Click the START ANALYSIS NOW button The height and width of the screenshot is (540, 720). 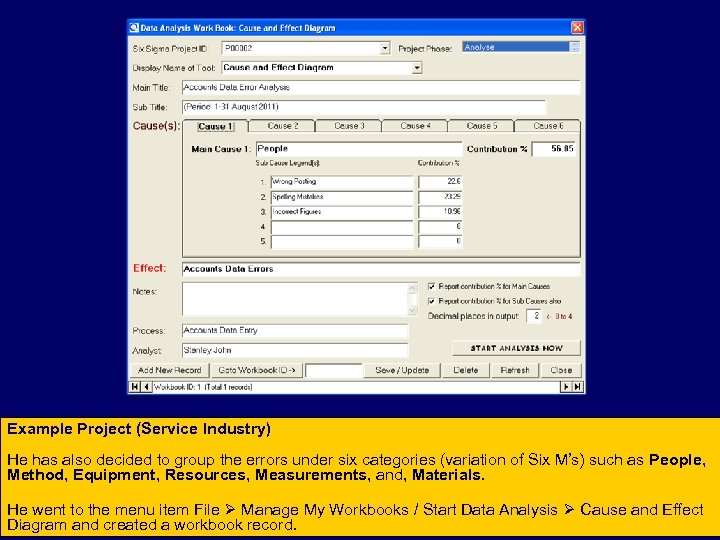[x=517, y=348]
